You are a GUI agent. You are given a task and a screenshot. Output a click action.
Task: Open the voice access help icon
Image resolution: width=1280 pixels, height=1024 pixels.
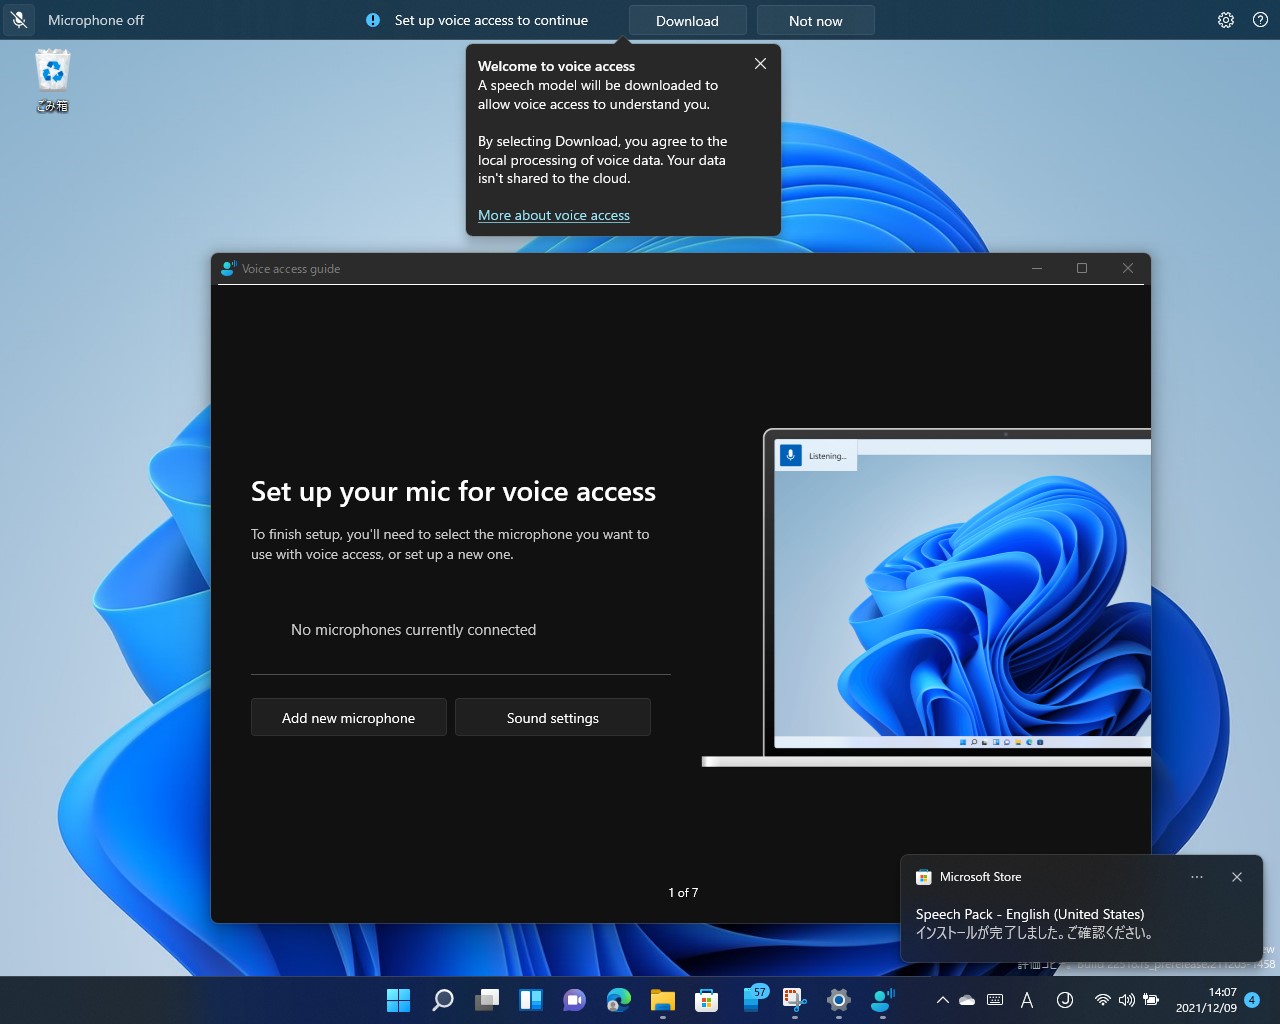pos(1260,20)
